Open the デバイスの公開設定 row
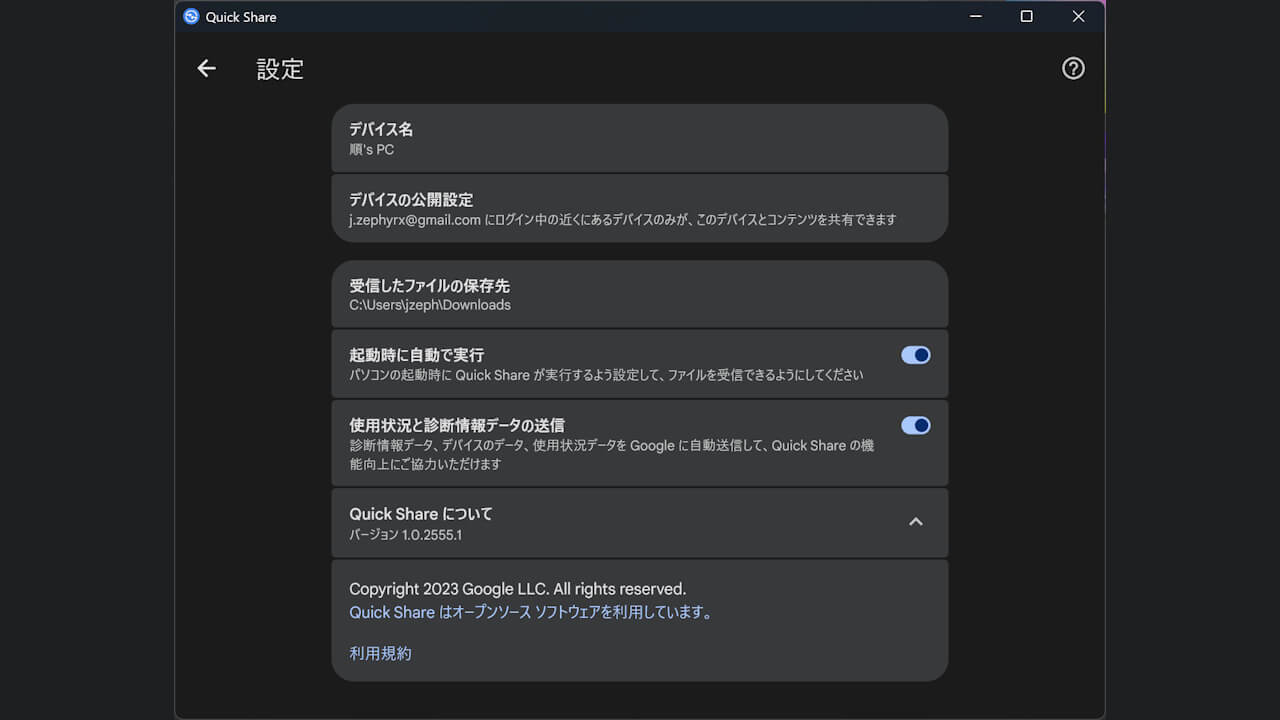Screen dimensions: 1280x720 [x=640, y=208]
